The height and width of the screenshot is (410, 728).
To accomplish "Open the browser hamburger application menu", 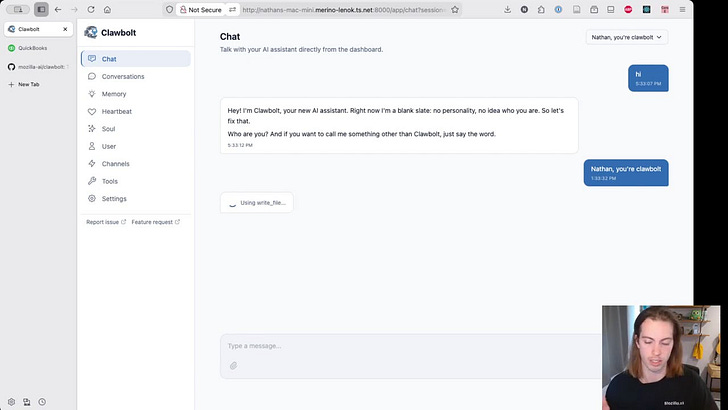I will pyautogui.click(x=682, y=9).
